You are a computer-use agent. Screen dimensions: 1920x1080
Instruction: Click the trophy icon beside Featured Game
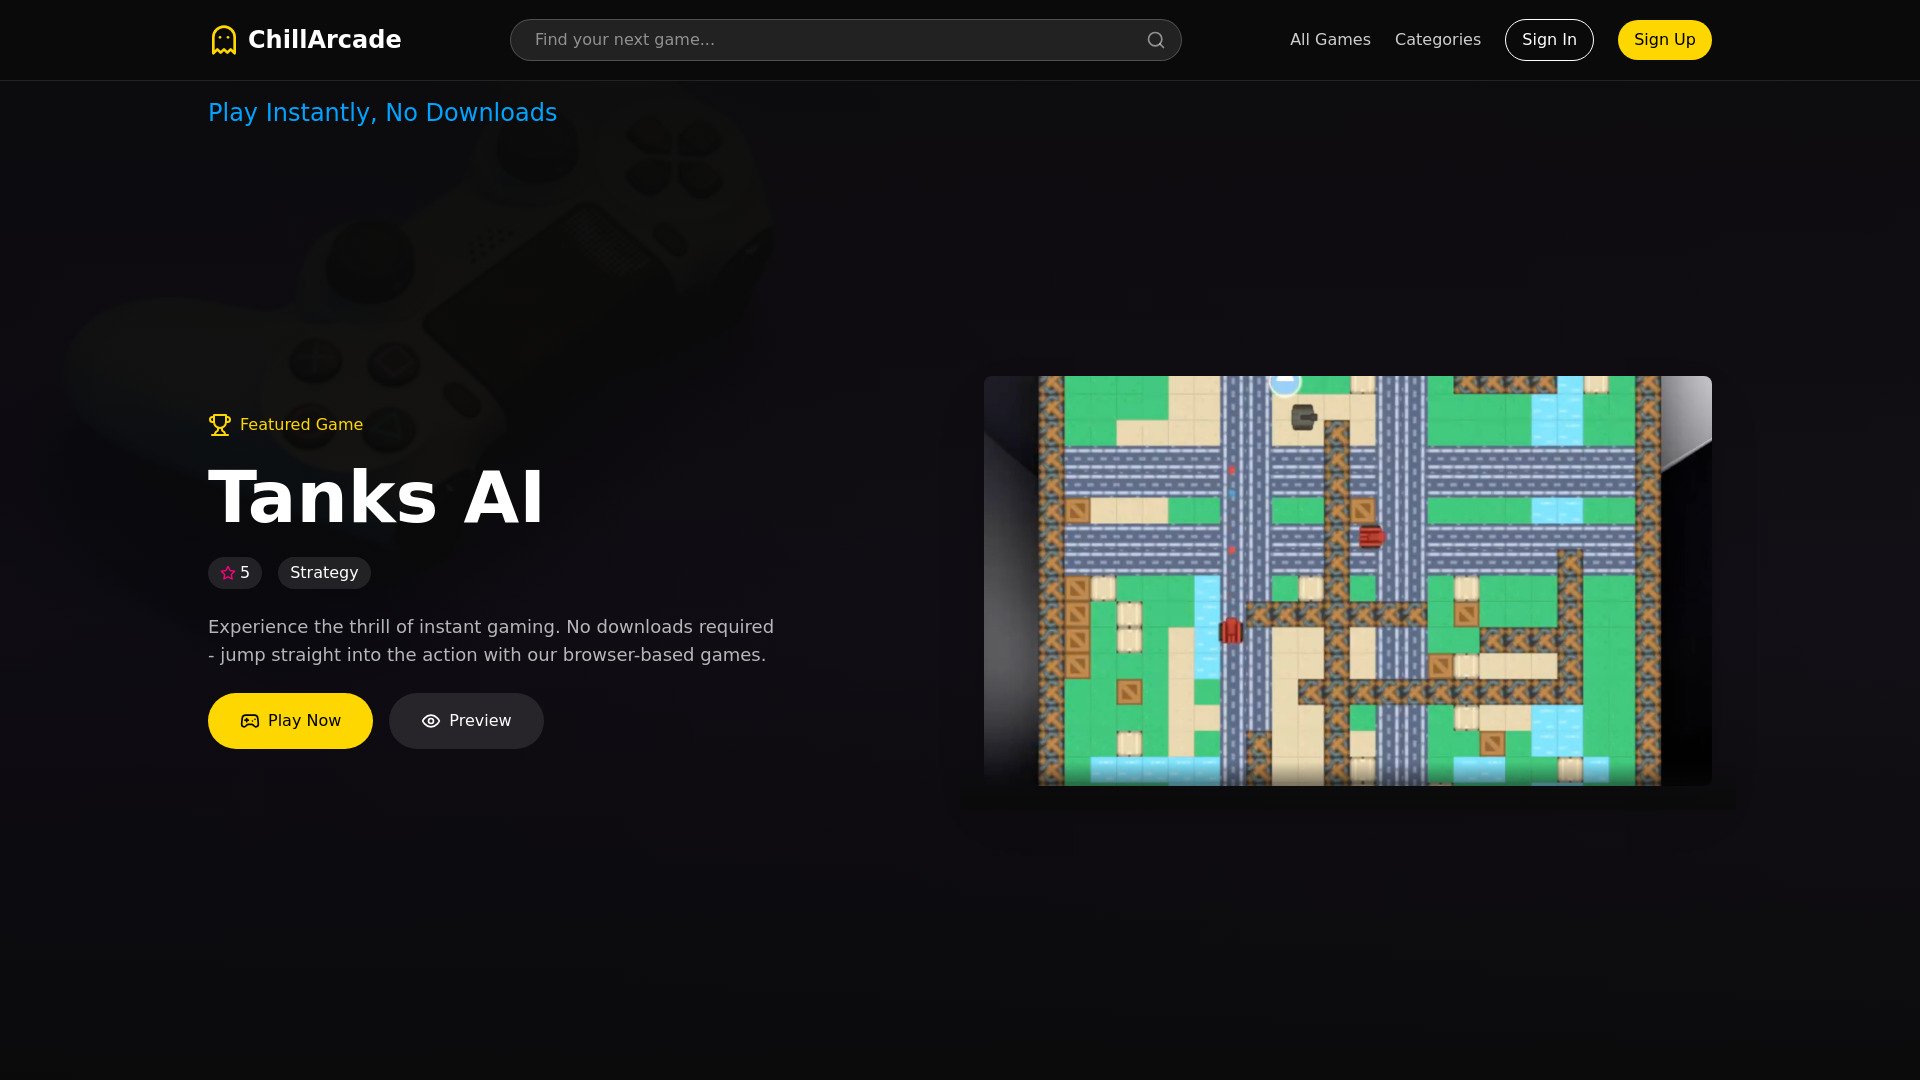(x=219, y=424)
